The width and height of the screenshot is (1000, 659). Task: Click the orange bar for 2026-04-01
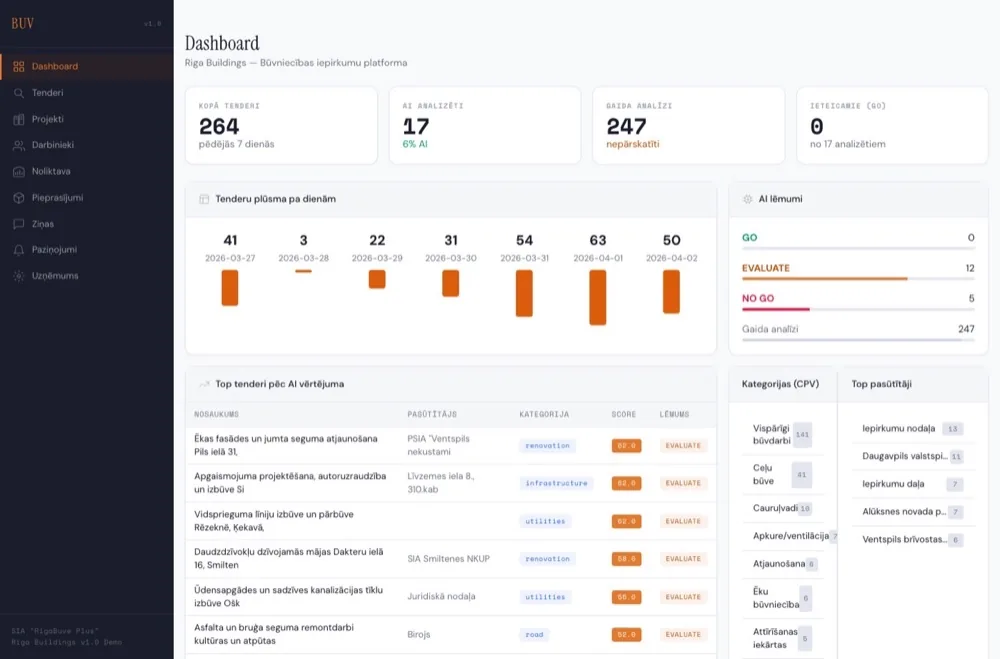(x=598, y=297)
